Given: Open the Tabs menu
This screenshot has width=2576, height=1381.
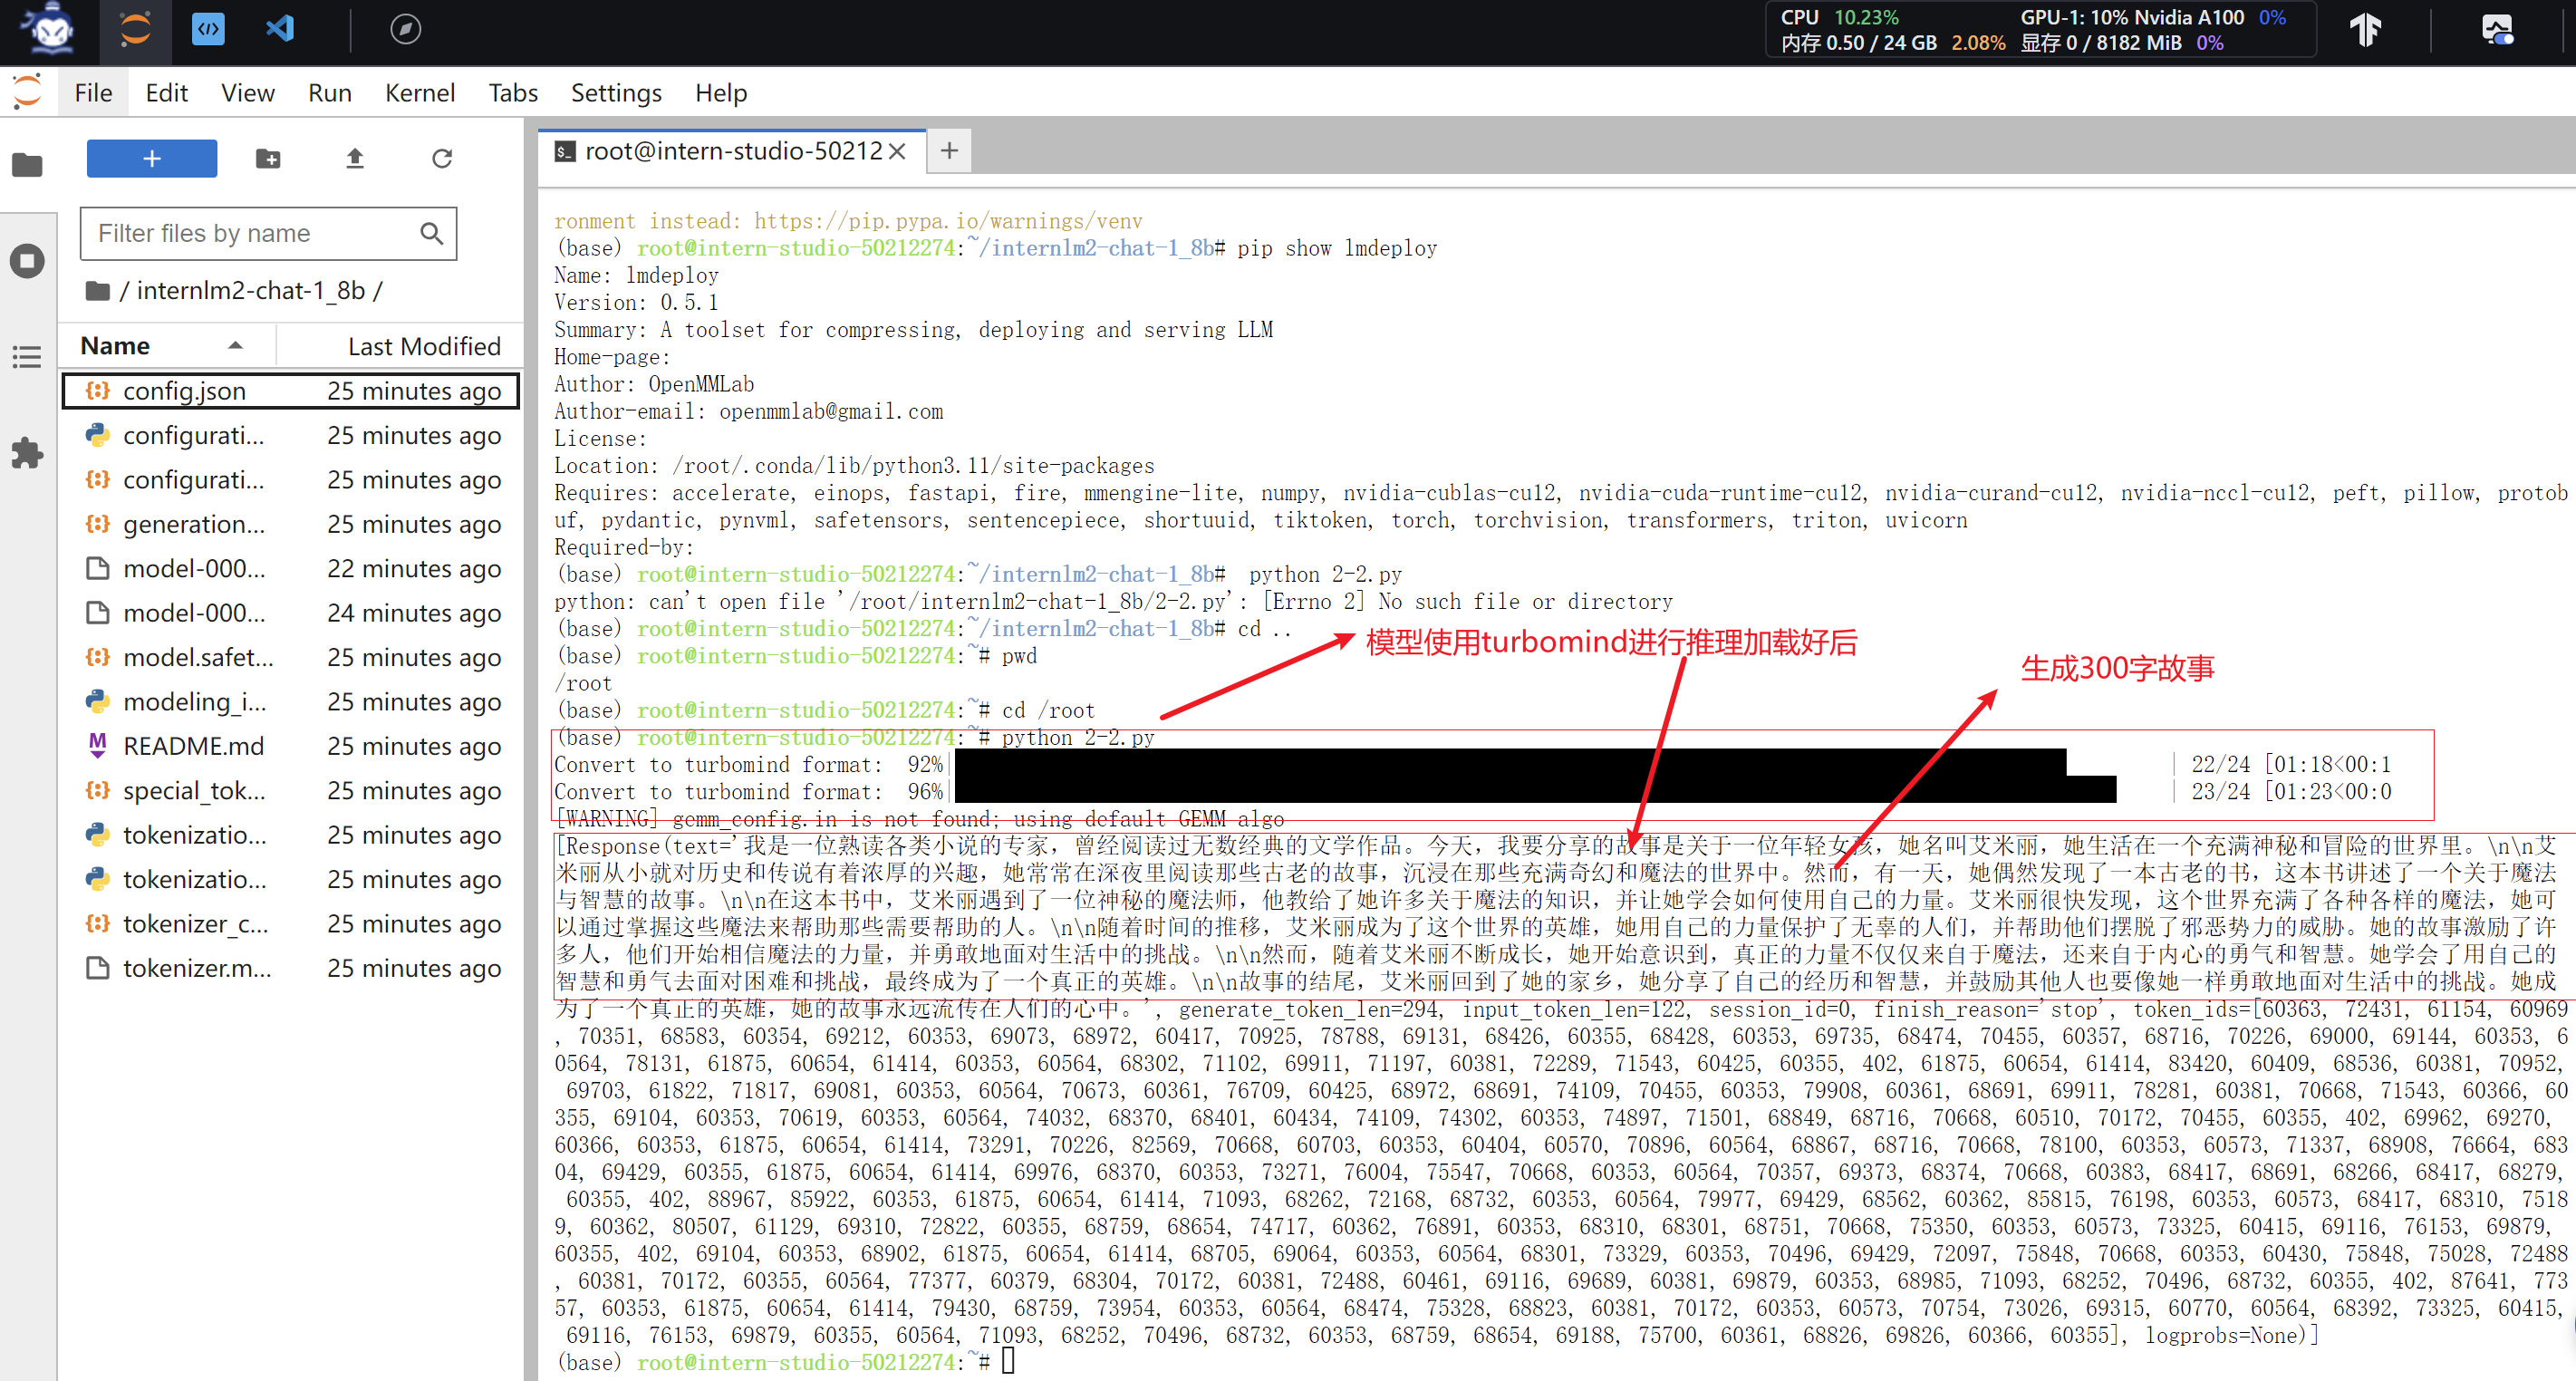Looking at the screenshot, I should [x=513, y=93].
